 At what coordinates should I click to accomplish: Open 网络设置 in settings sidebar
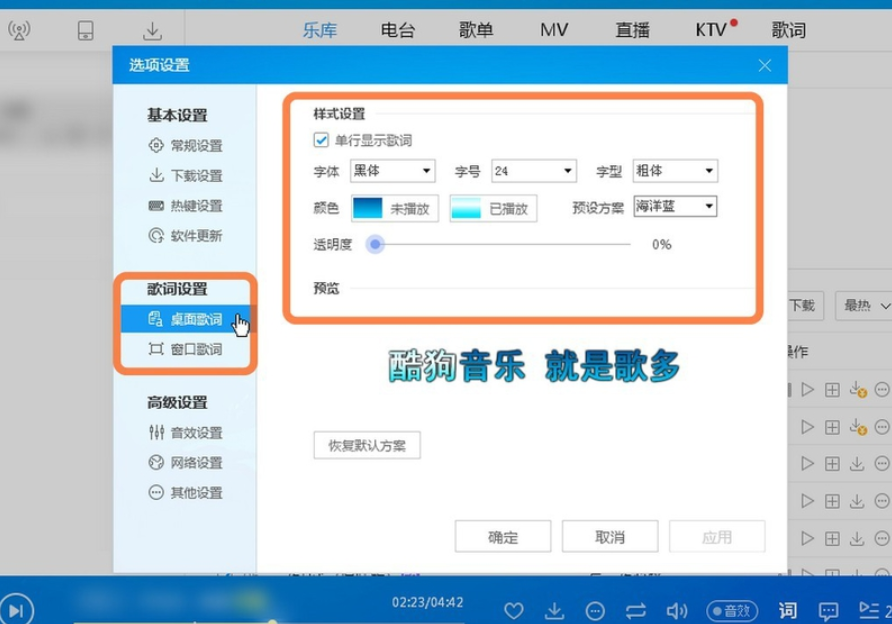185,463
